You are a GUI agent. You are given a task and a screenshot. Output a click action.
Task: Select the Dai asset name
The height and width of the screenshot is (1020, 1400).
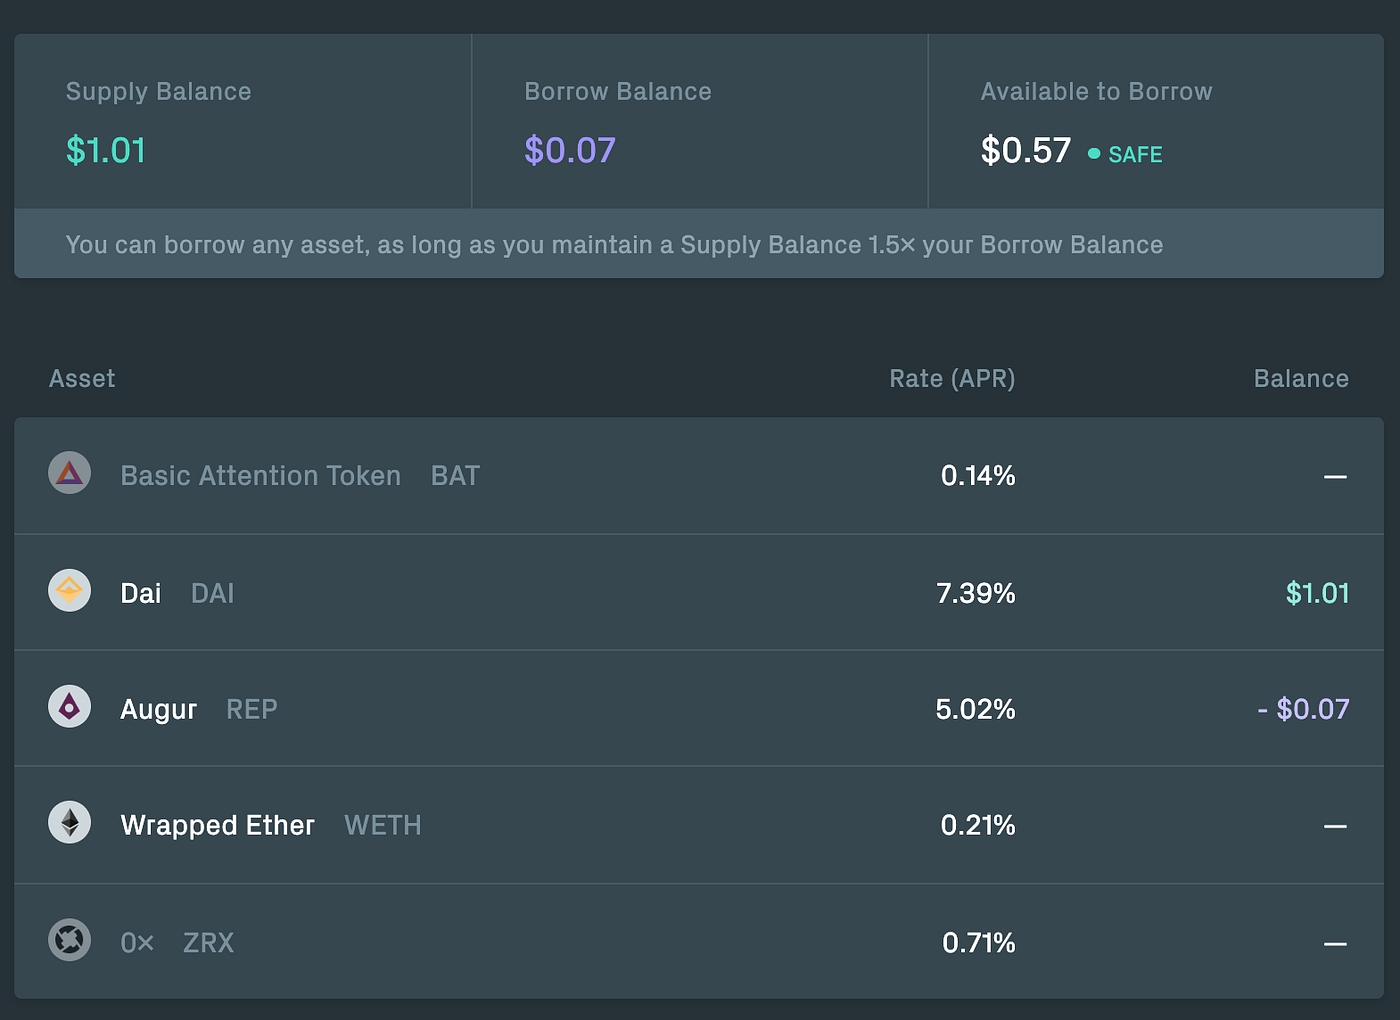141,594
